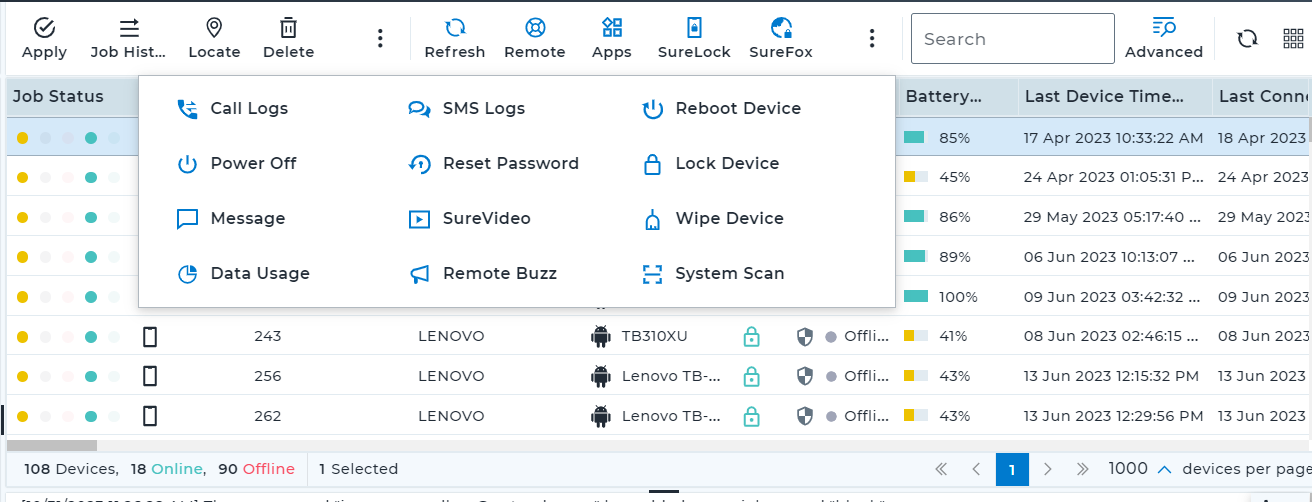
Task: Click the horizontal scrollbar thumb
Action: [x=52, y=445]
